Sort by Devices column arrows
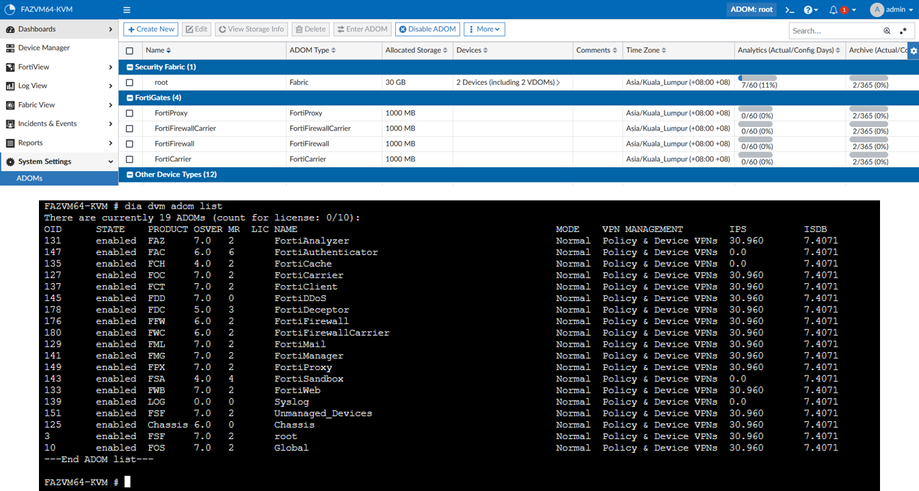 pyautogui.click(x=485, y=50)
